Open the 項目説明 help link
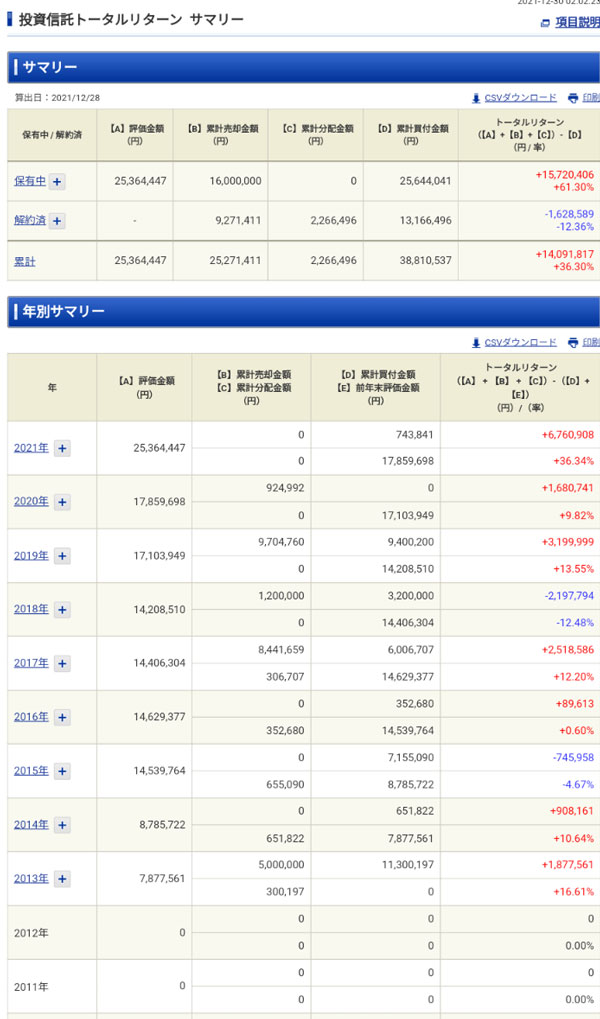This screenshot has height=1019, width=600. 577,22
